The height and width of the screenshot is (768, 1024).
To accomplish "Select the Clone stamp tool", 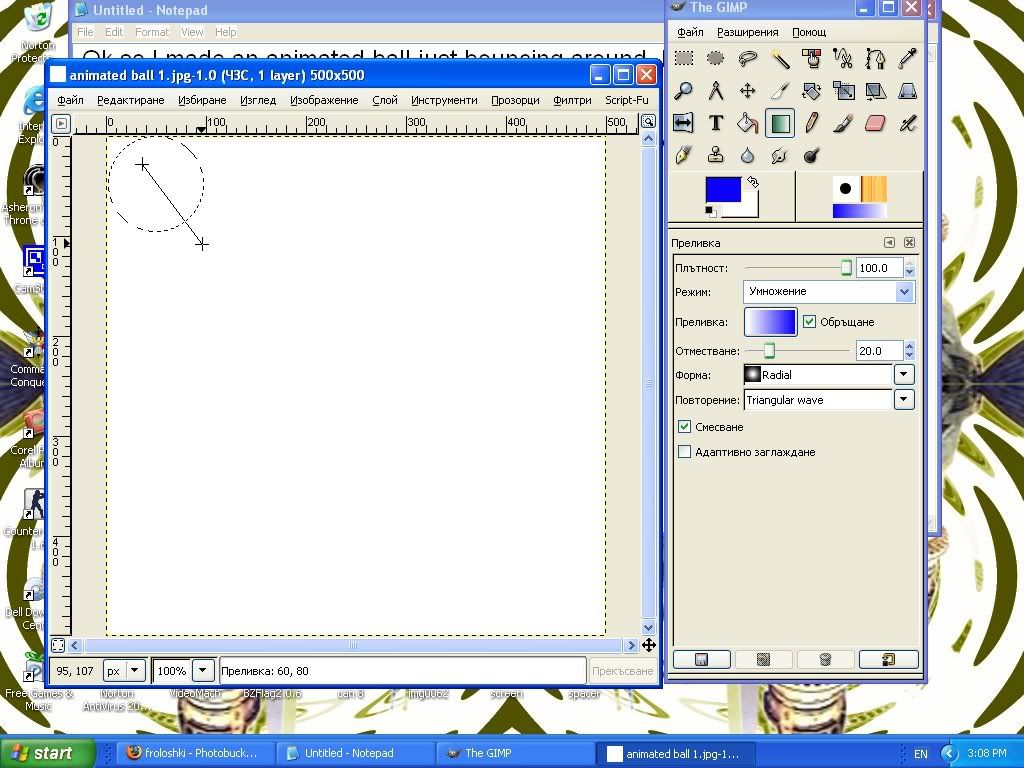I will (716, 155).
